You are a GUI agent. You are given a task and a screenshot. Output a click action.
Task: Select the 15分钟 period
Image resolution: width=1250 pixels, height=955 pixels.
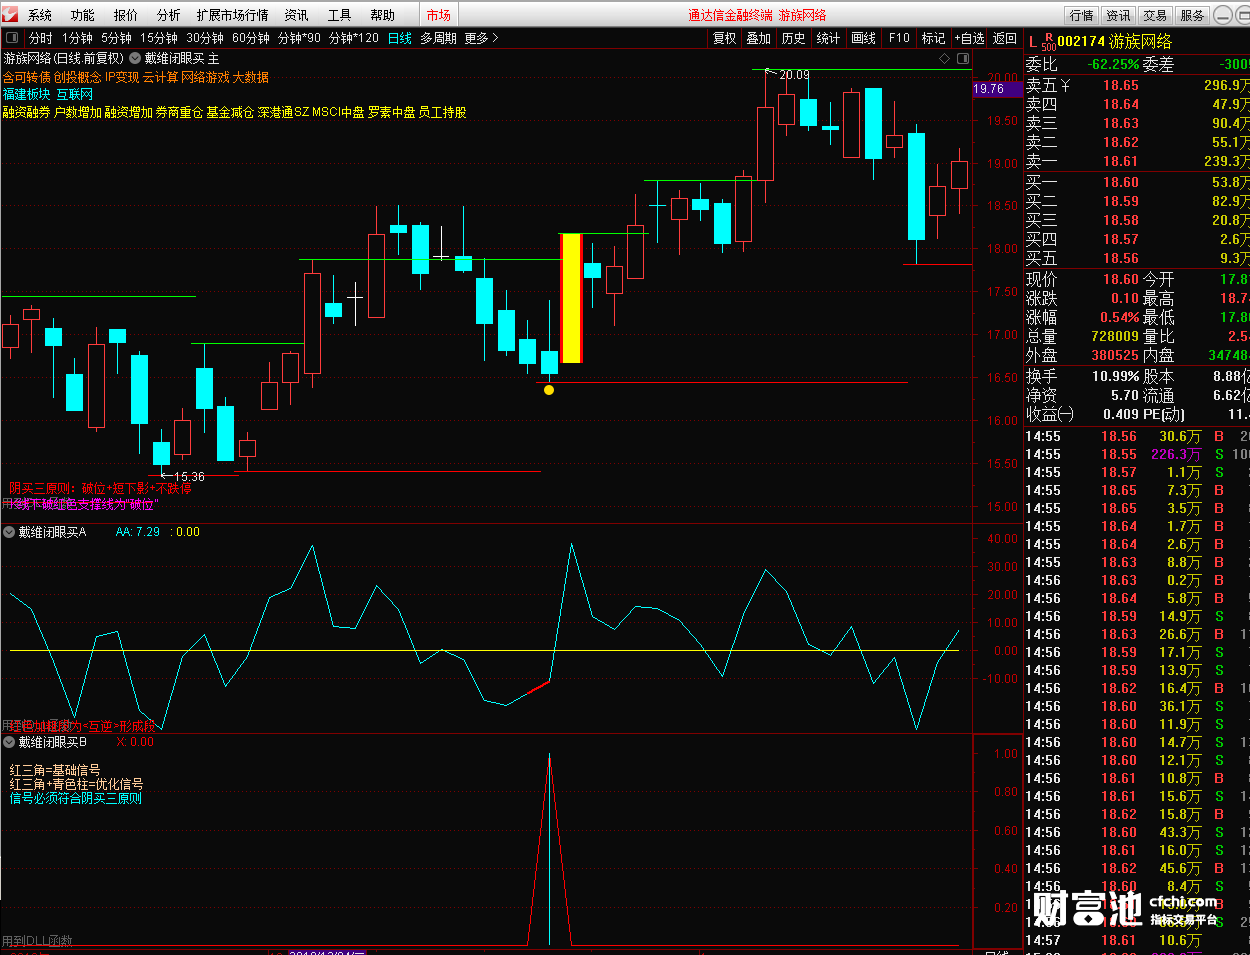158,38
